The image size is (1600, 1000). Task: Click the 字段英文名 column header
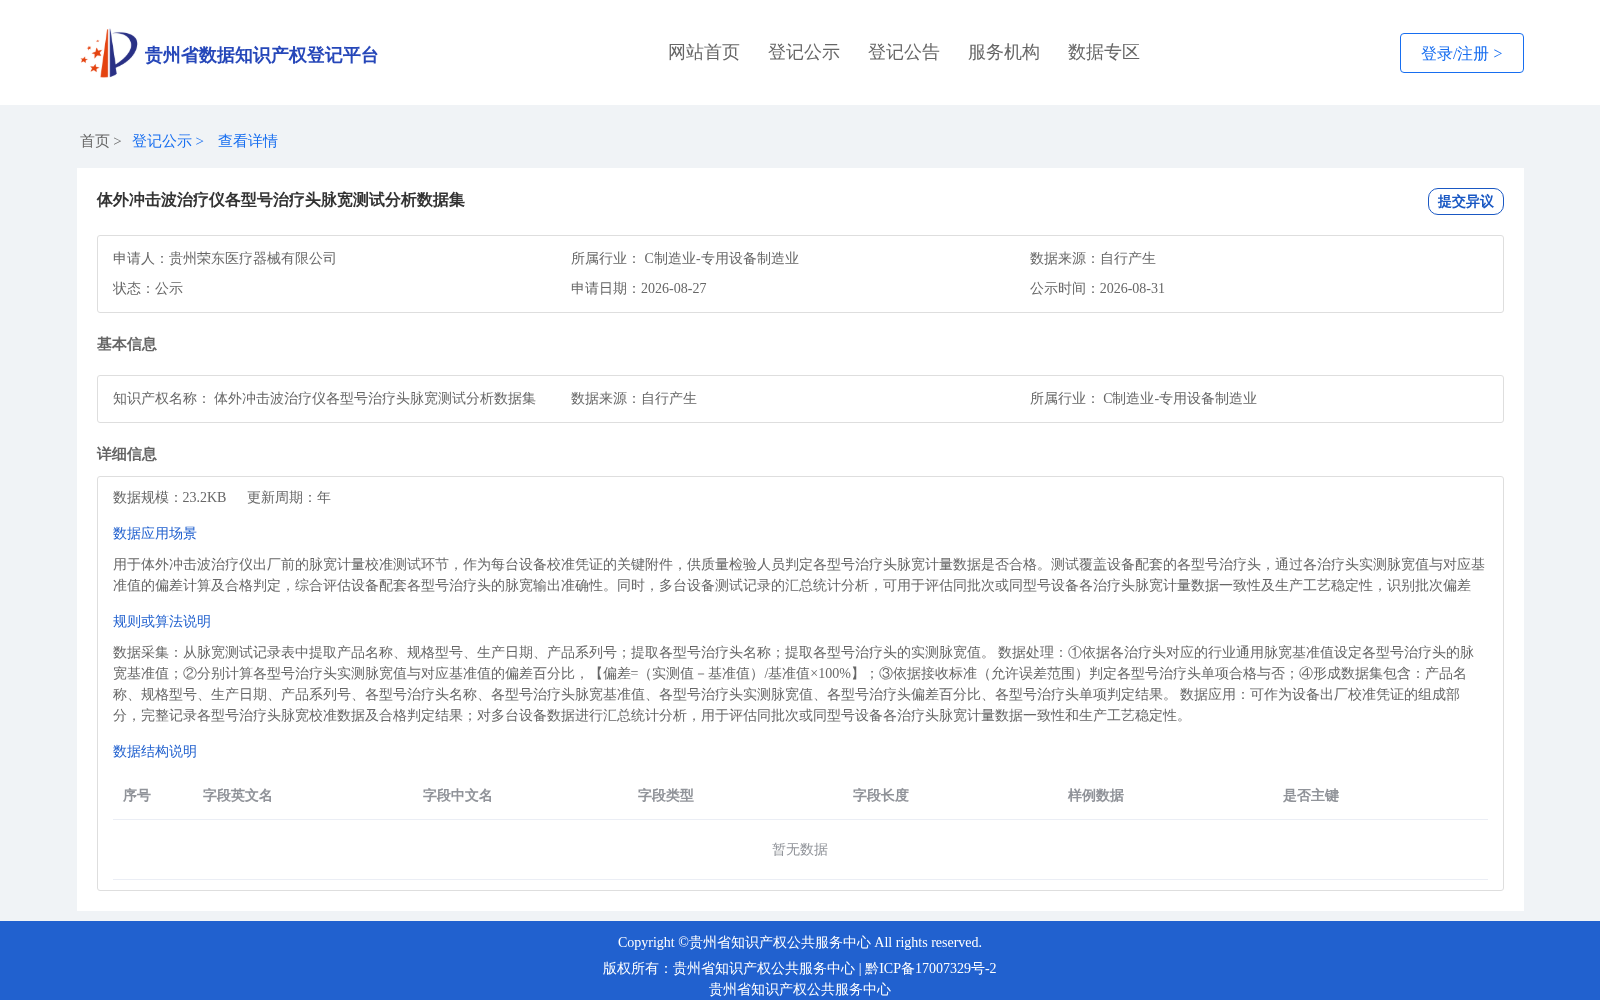click(238, 796)
